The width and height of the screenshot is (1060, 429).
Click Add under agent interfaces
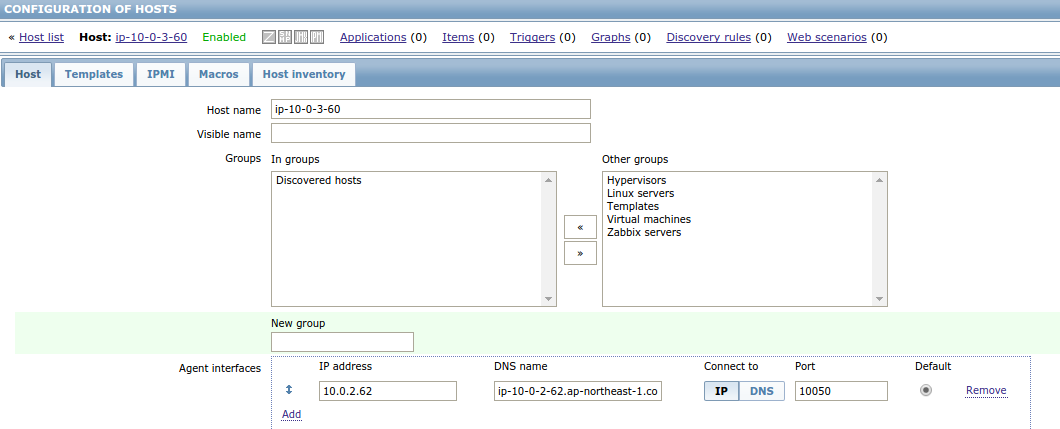tap(291, 414)
